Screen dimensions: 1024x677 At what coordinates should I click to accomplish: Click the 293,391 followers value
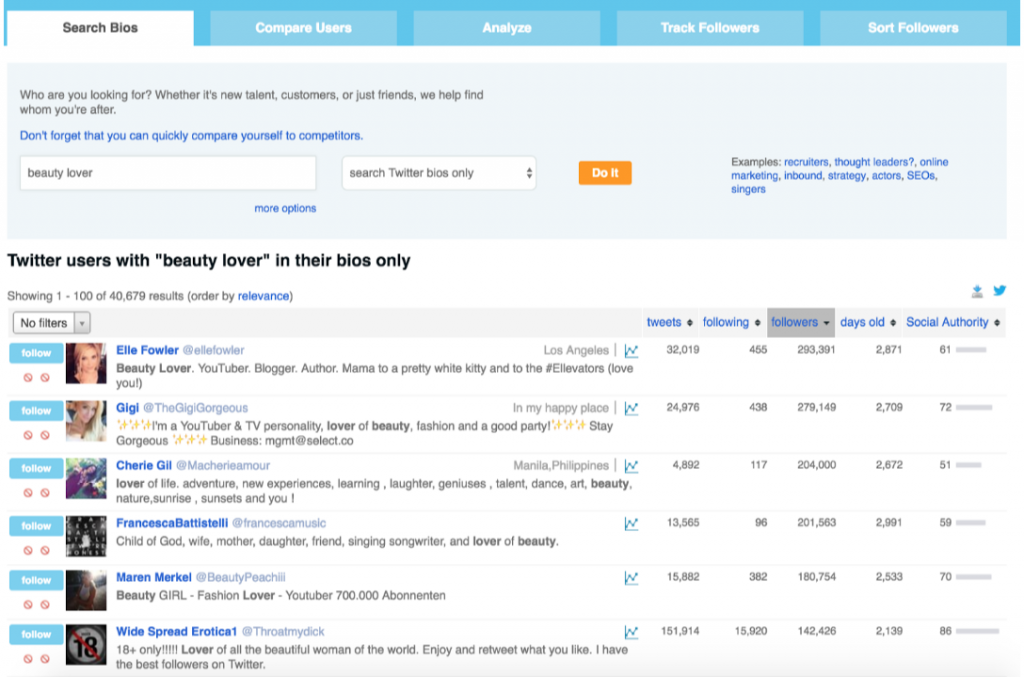816,350
